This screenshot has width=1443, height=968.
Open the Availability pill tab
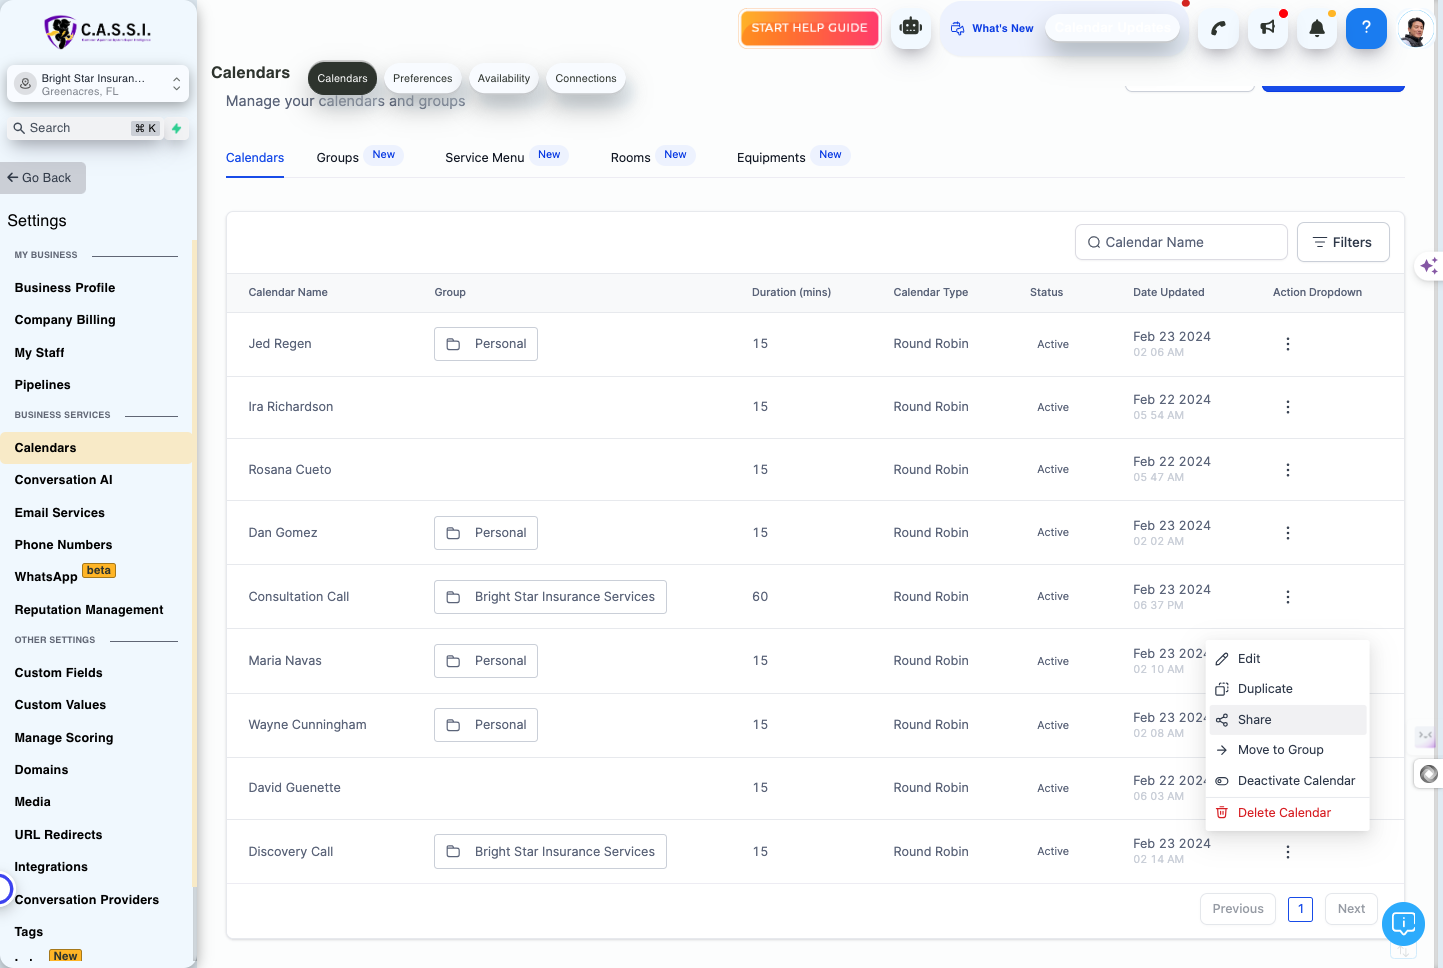coord(504,78)
